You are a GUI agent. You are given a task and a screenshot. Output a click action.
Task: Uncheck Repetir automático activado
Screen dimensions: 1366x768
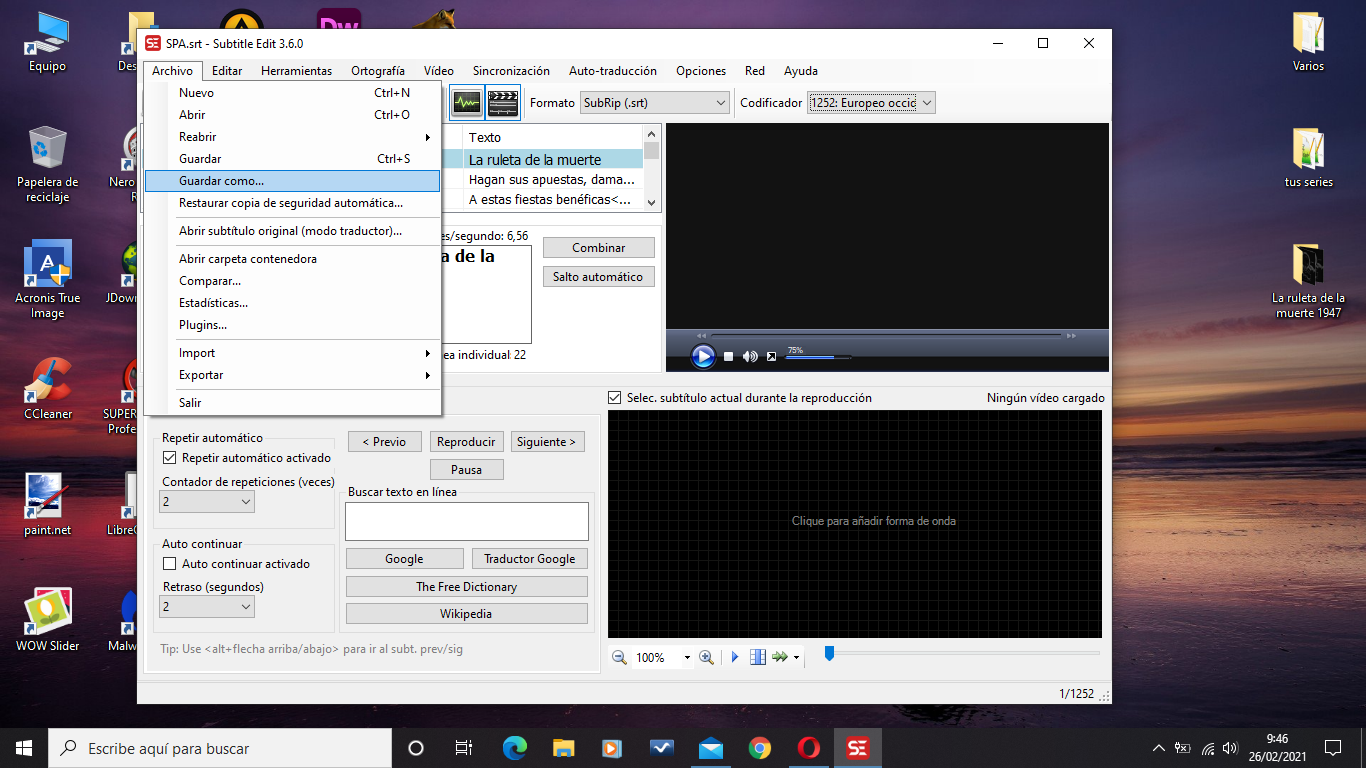[170, 458]
